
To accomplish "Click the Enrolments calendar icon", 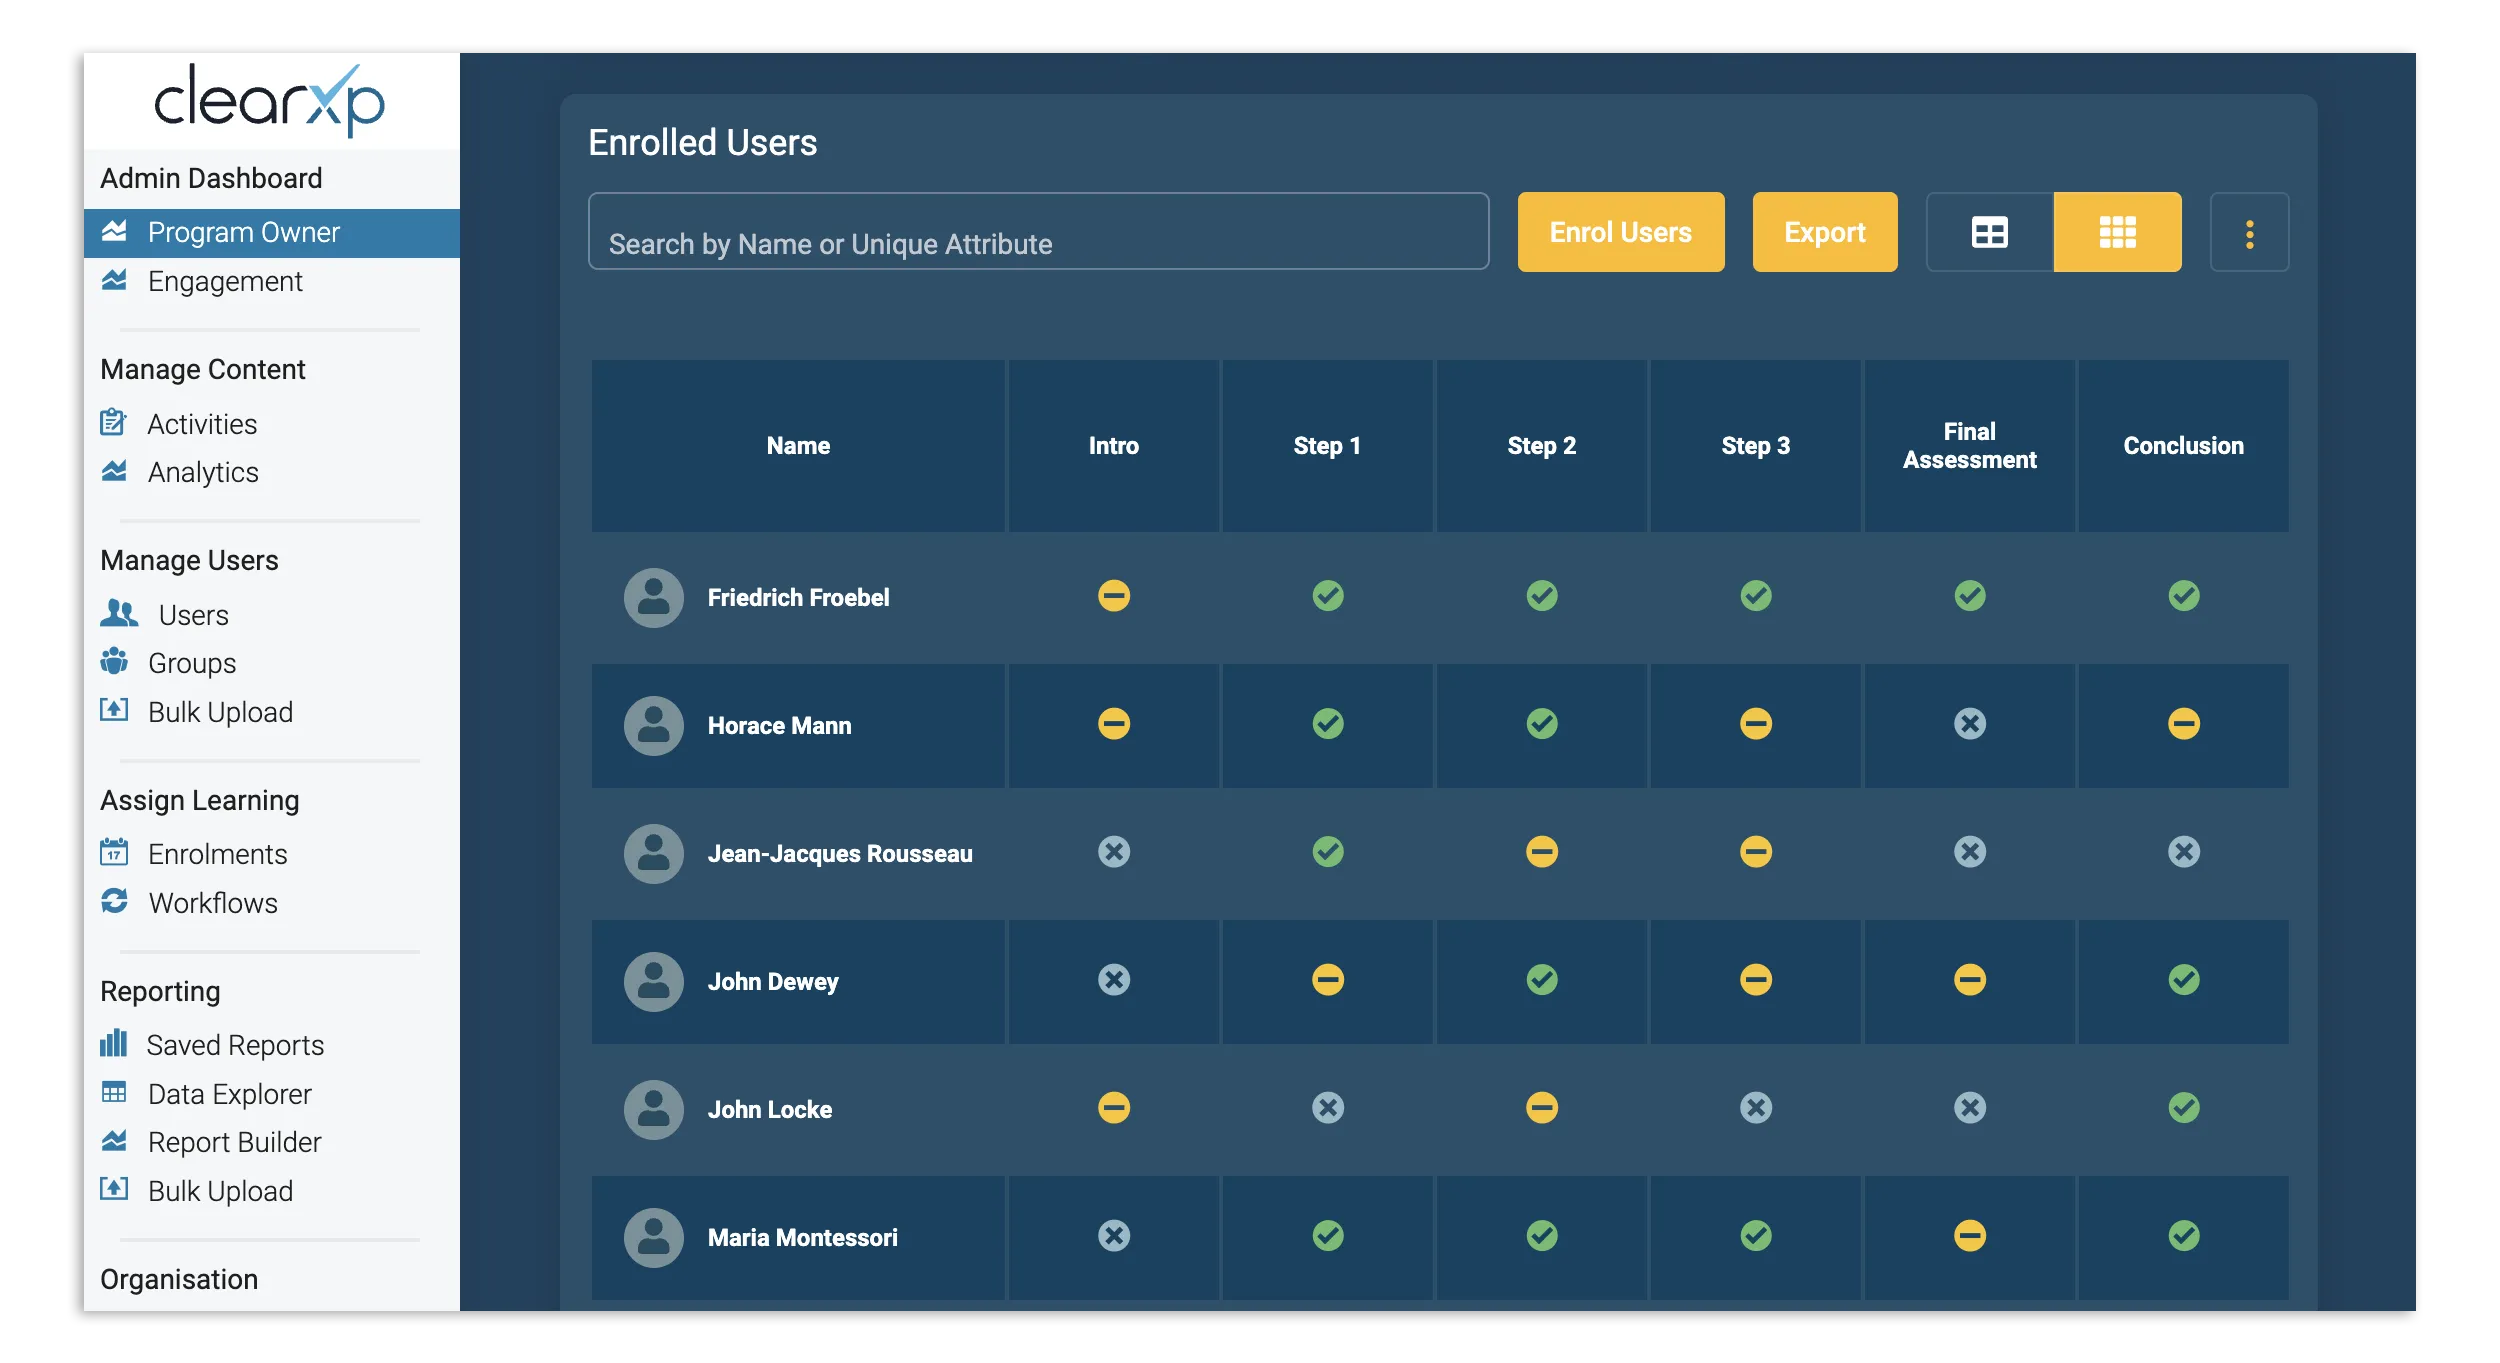I will [x=114, y=852].
